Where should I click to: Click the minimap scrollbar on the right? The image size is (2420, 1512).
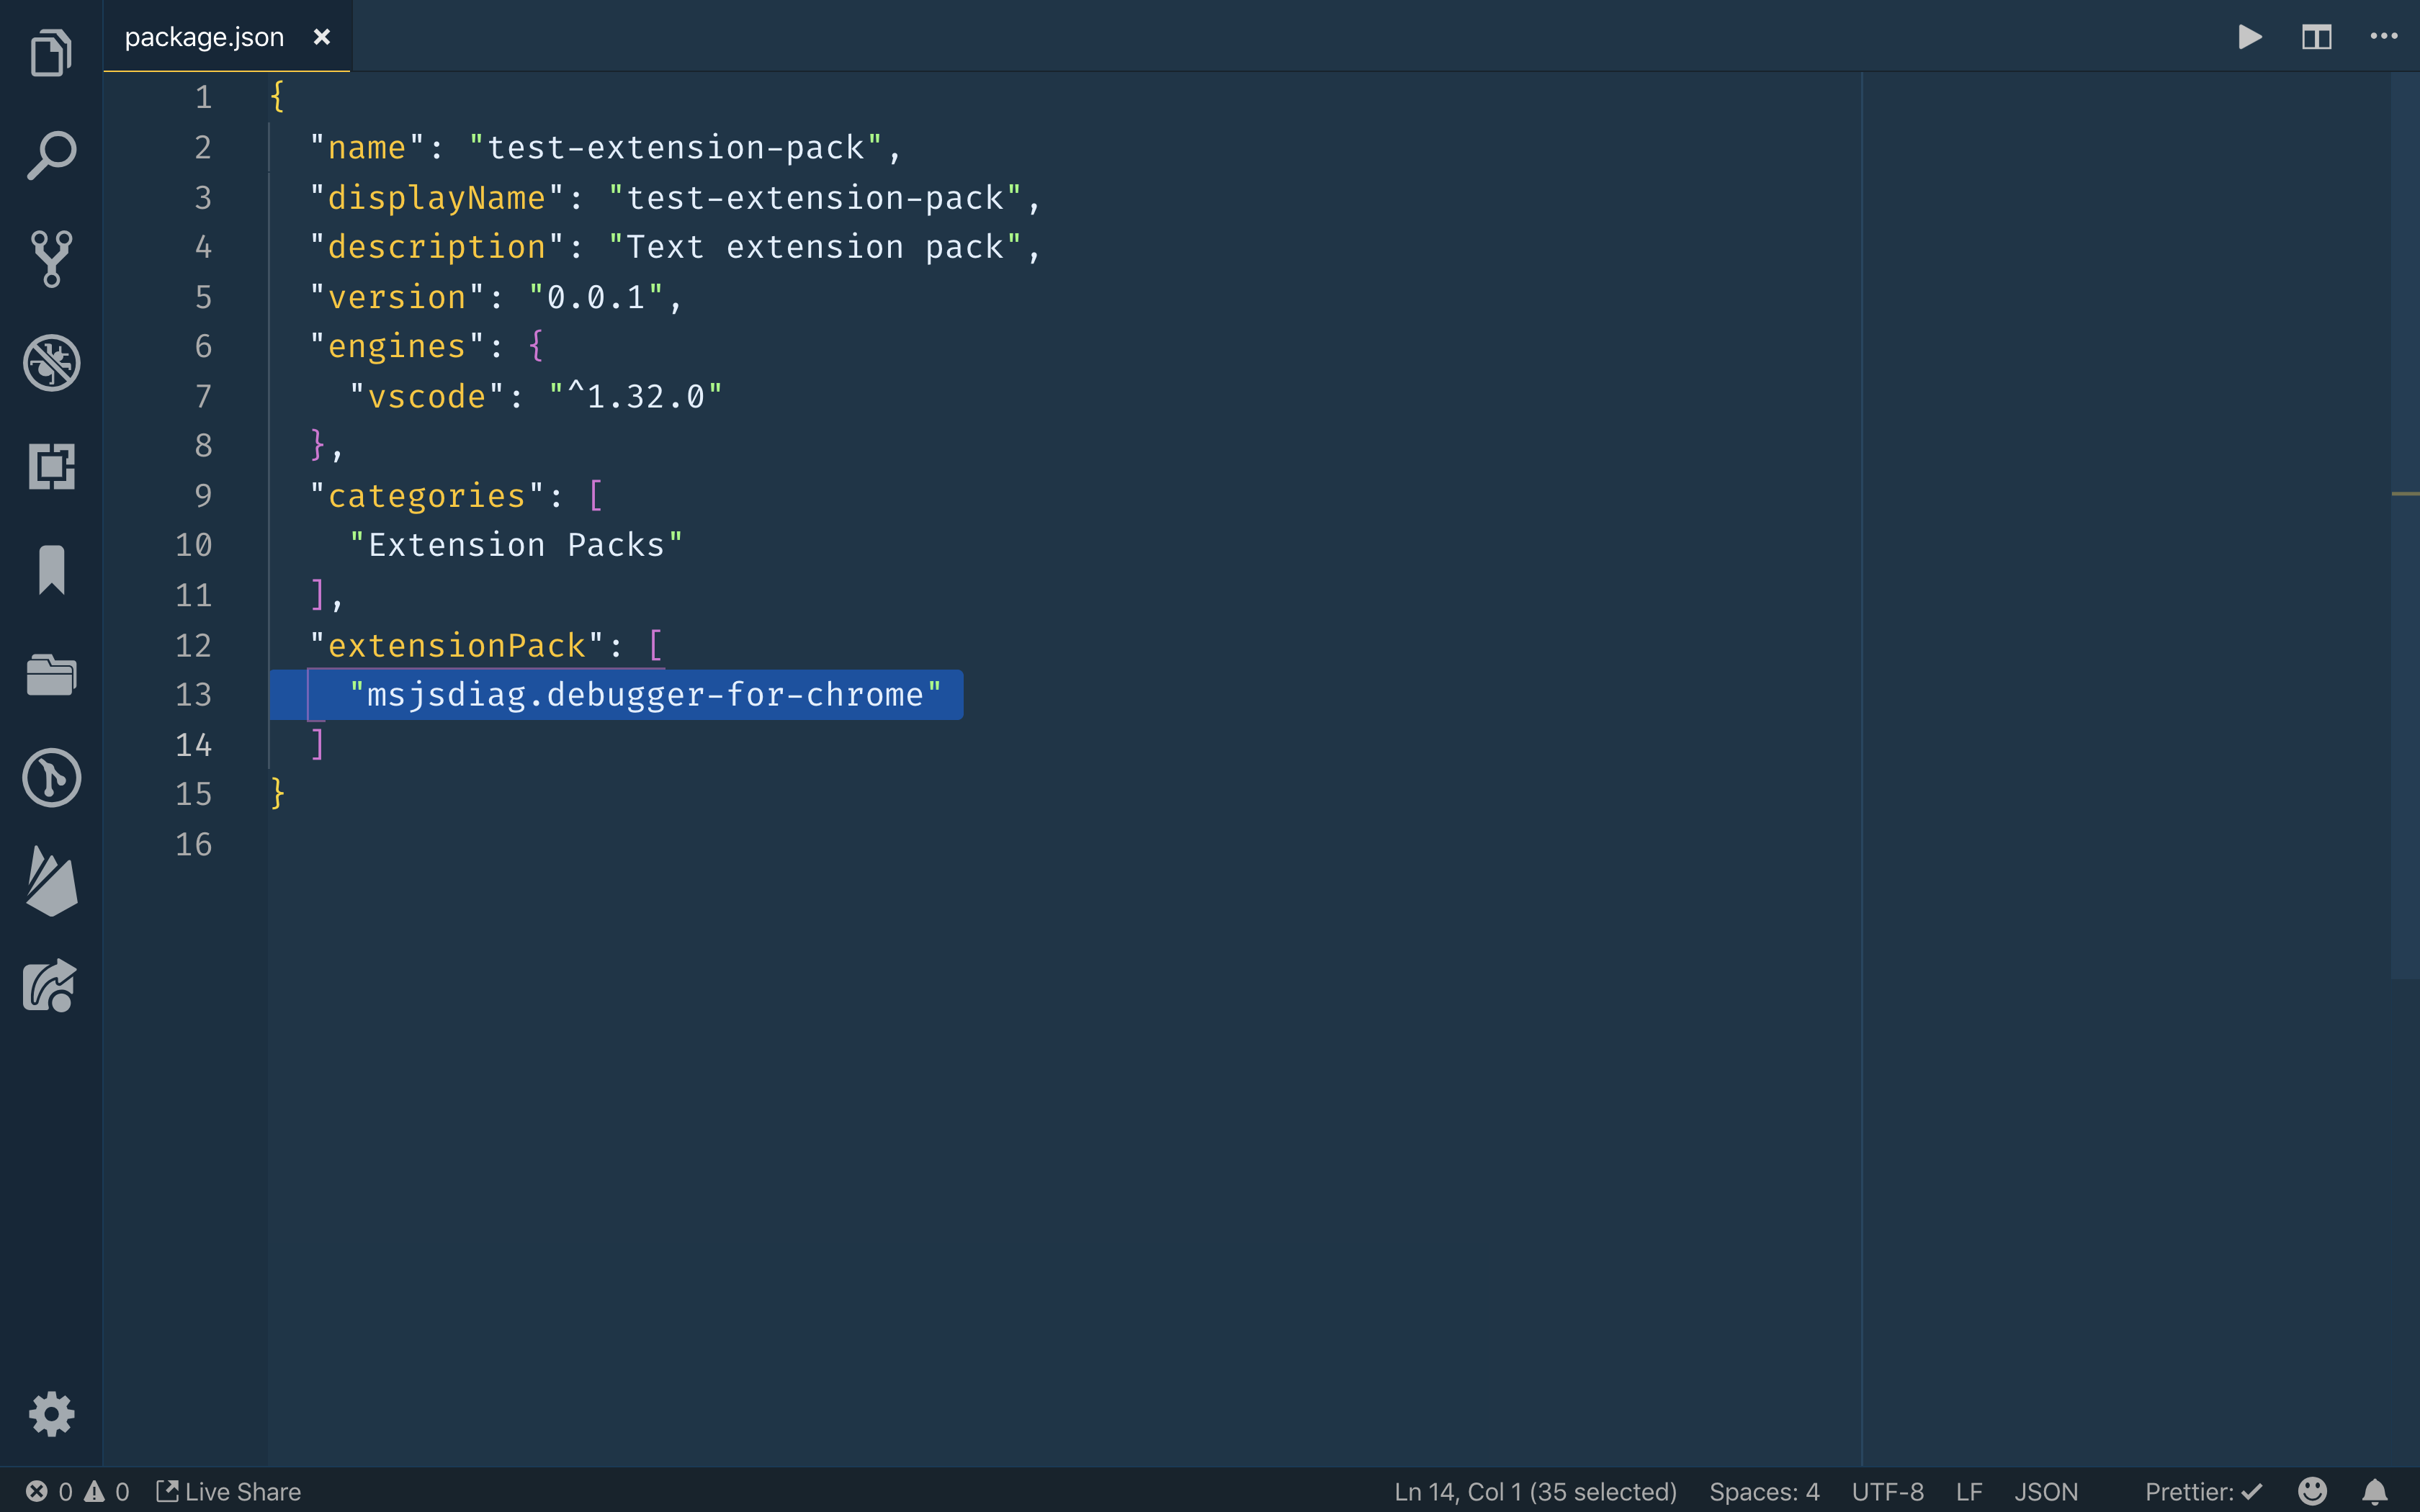2404,526
